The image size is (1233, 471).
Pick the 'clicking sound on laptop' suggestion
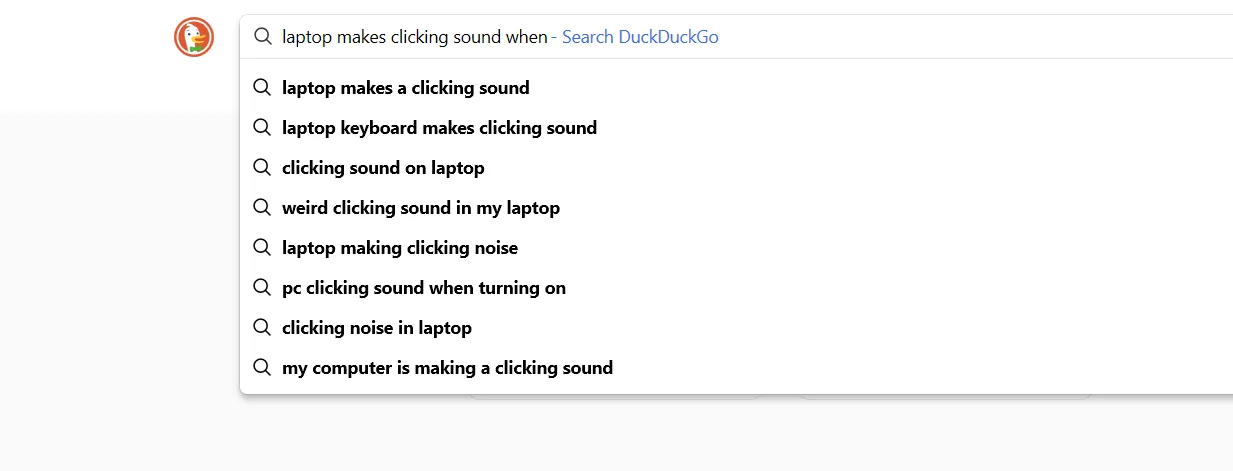click(x=383, y=168)
